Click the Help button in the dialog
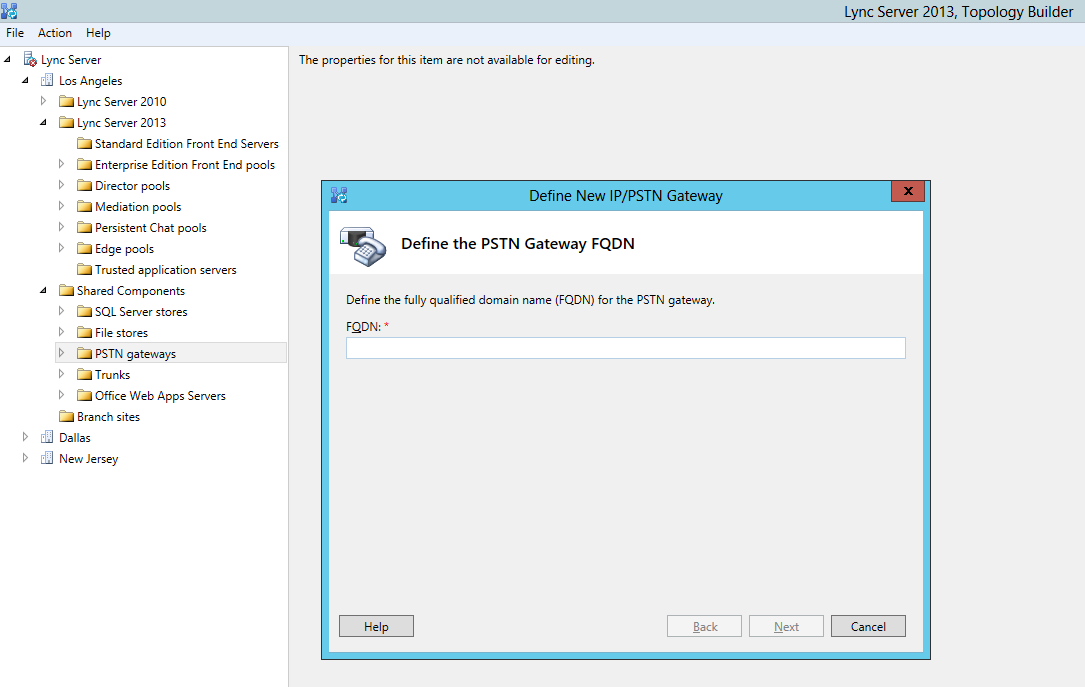Screen dimensions: 1085x687 click(x=376, y=627)
